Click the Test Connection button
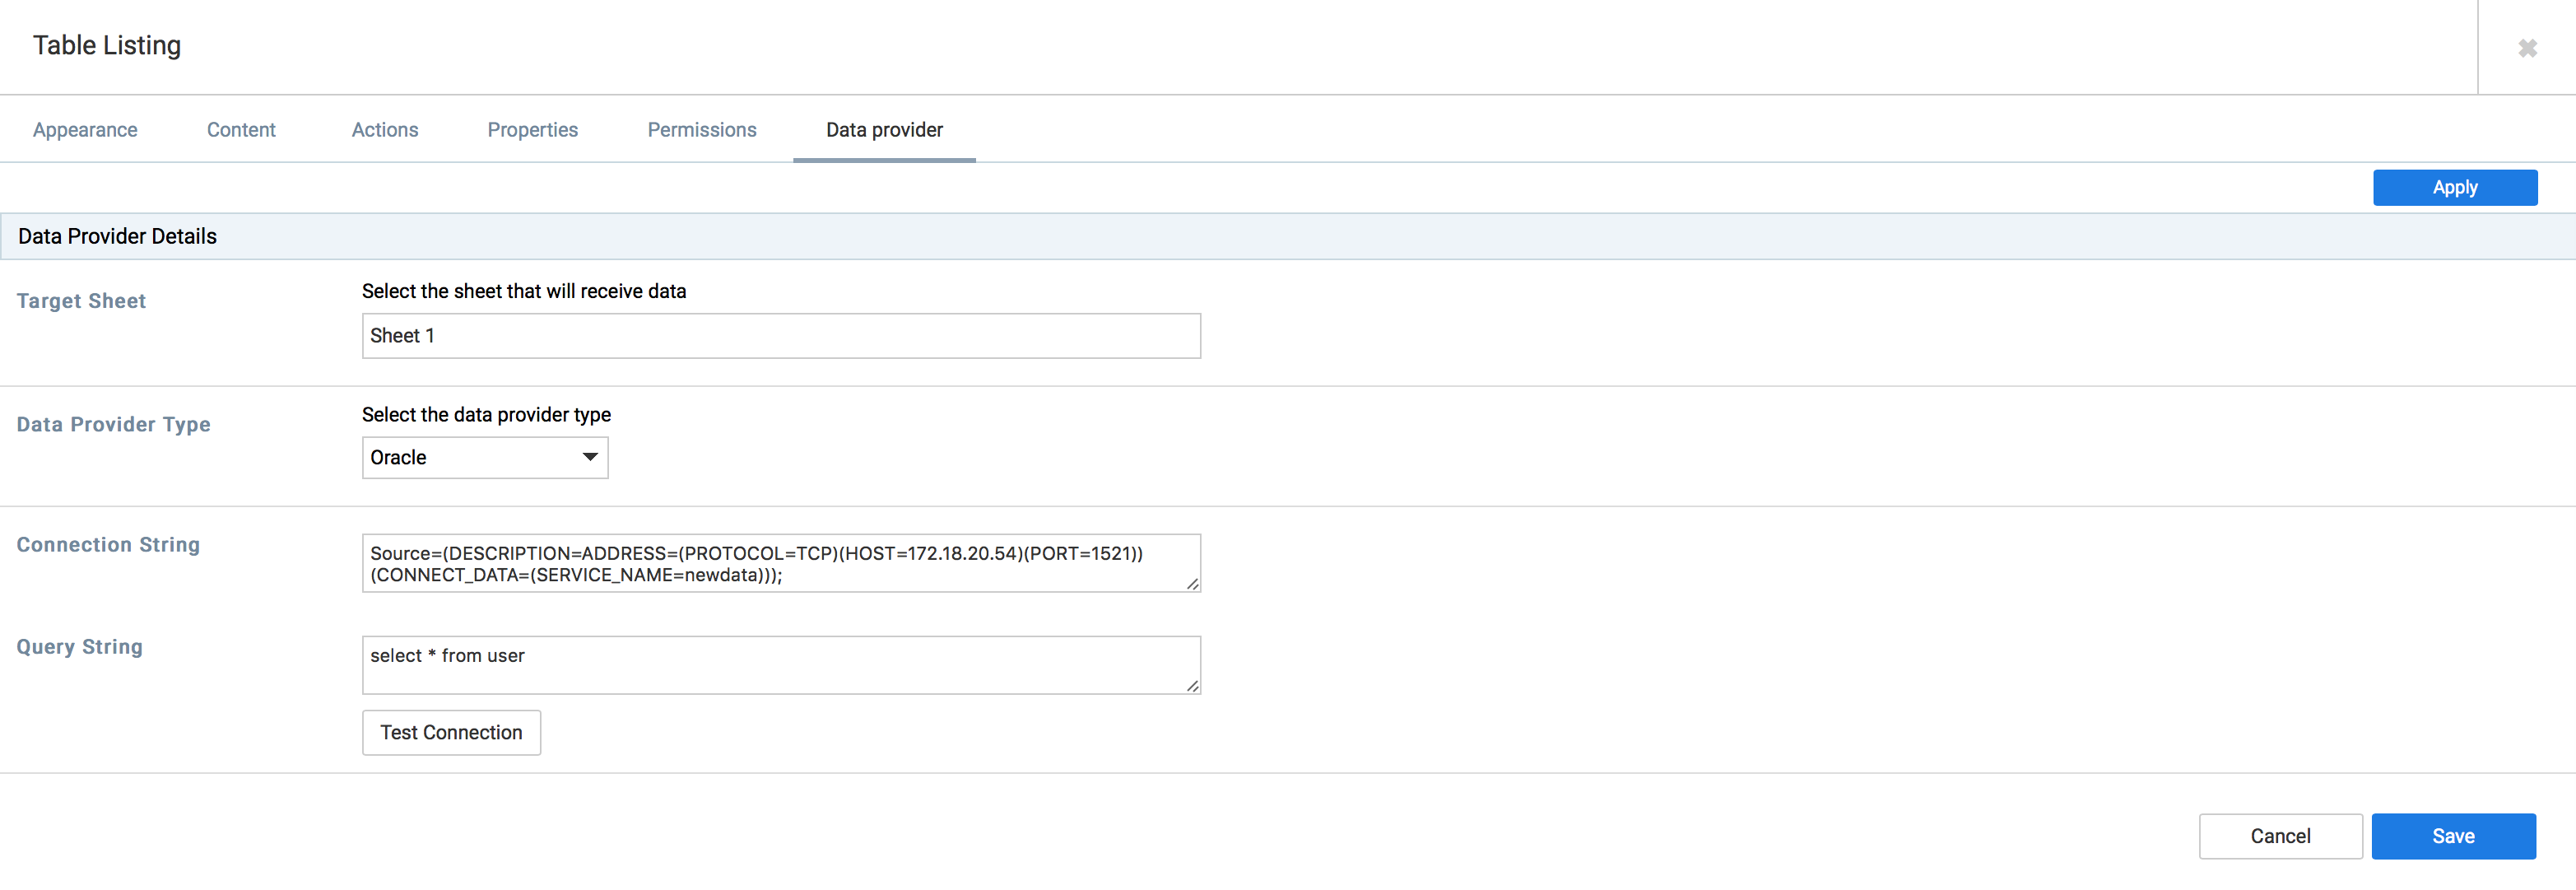The height and width of the screenshot is (890, 2576). click(x=451, y=733)
